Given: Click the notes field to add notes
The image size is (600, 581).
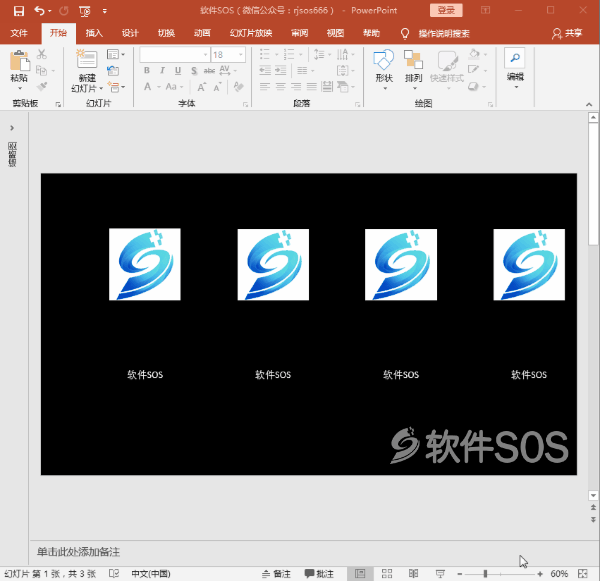Looking at the screenshot, I should point(308,552).
